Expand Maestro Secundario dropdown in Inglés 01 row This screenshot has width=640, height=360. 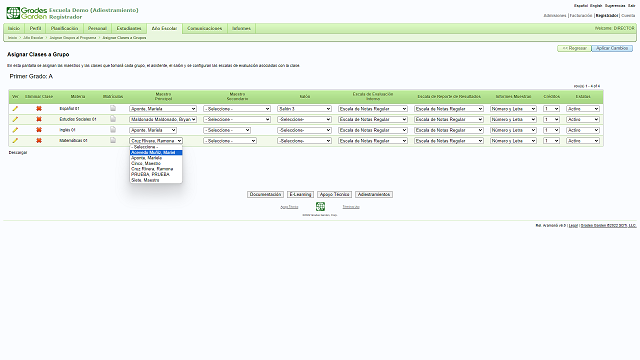tap(227, 130)
